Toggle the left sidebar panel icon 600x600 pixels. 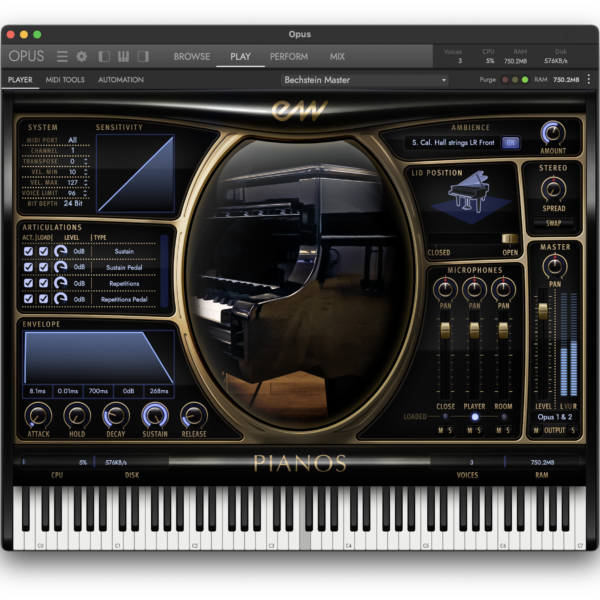click(104, 57)
